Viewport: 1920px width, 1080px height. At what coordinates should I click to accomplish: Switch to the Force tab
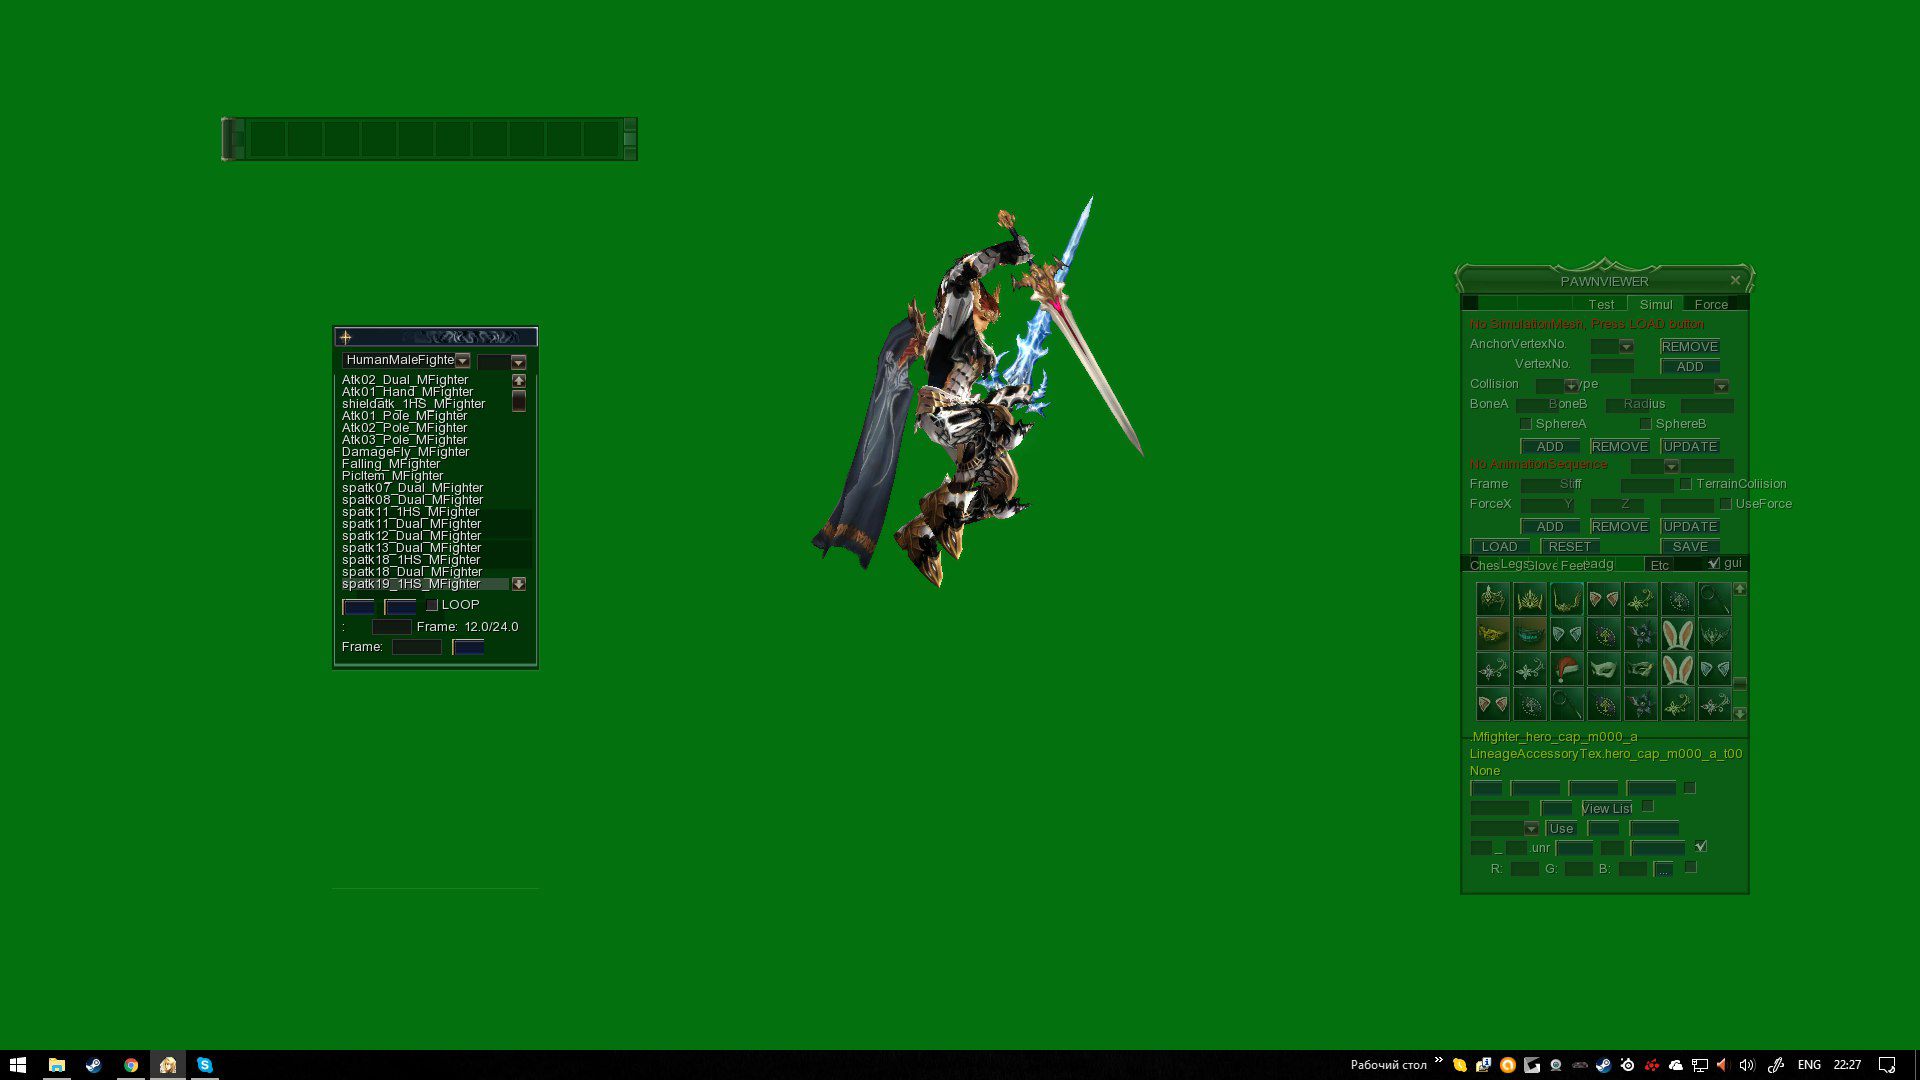coord(1711,305)
